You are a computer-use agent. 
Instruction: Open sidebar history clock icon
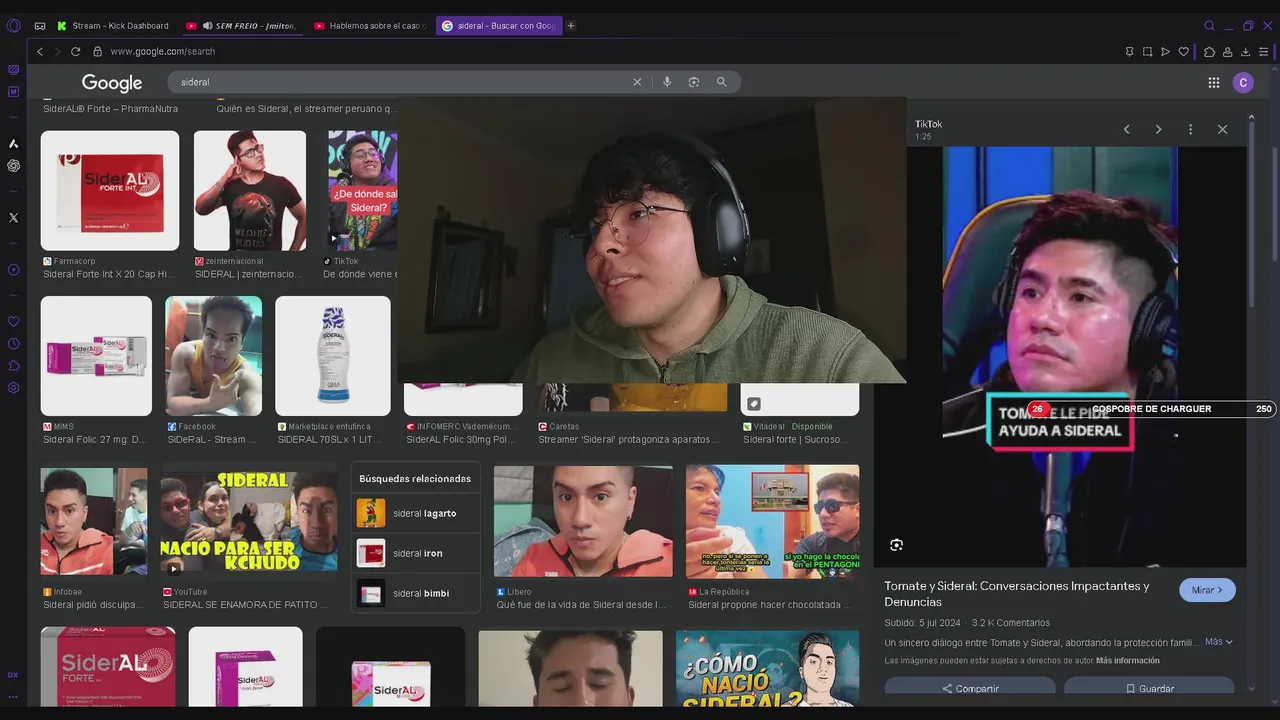pyautogui.click(x=13, y=344)
